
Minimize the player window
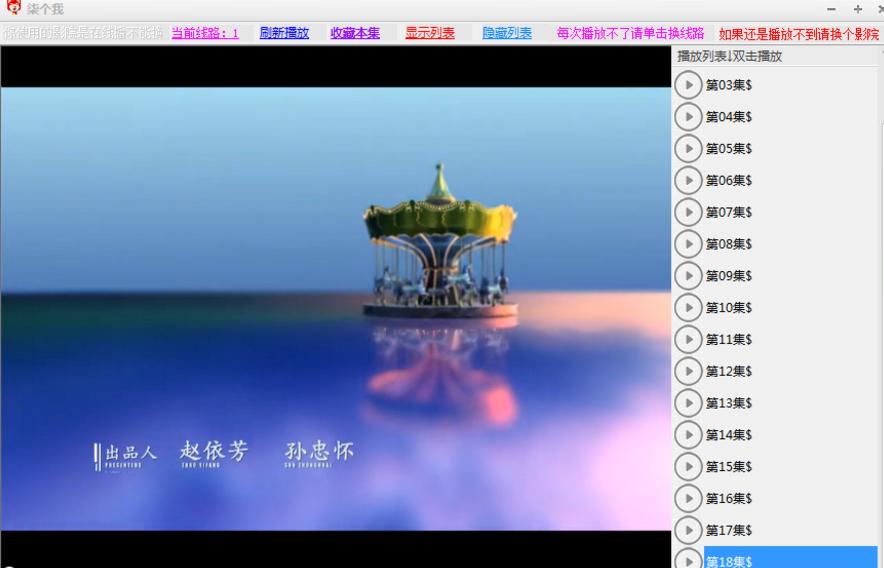click(831, 9)
